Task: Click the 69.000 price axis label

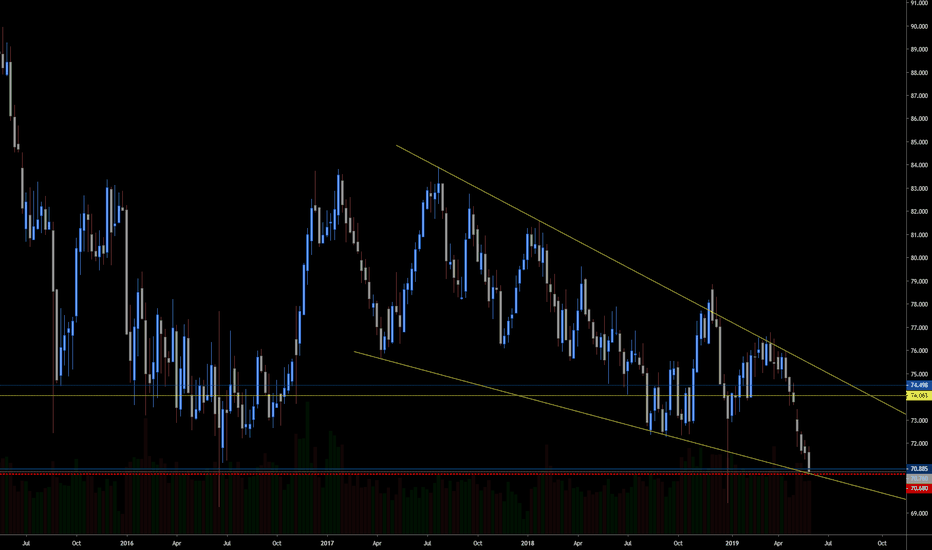Action: point(919,513)
